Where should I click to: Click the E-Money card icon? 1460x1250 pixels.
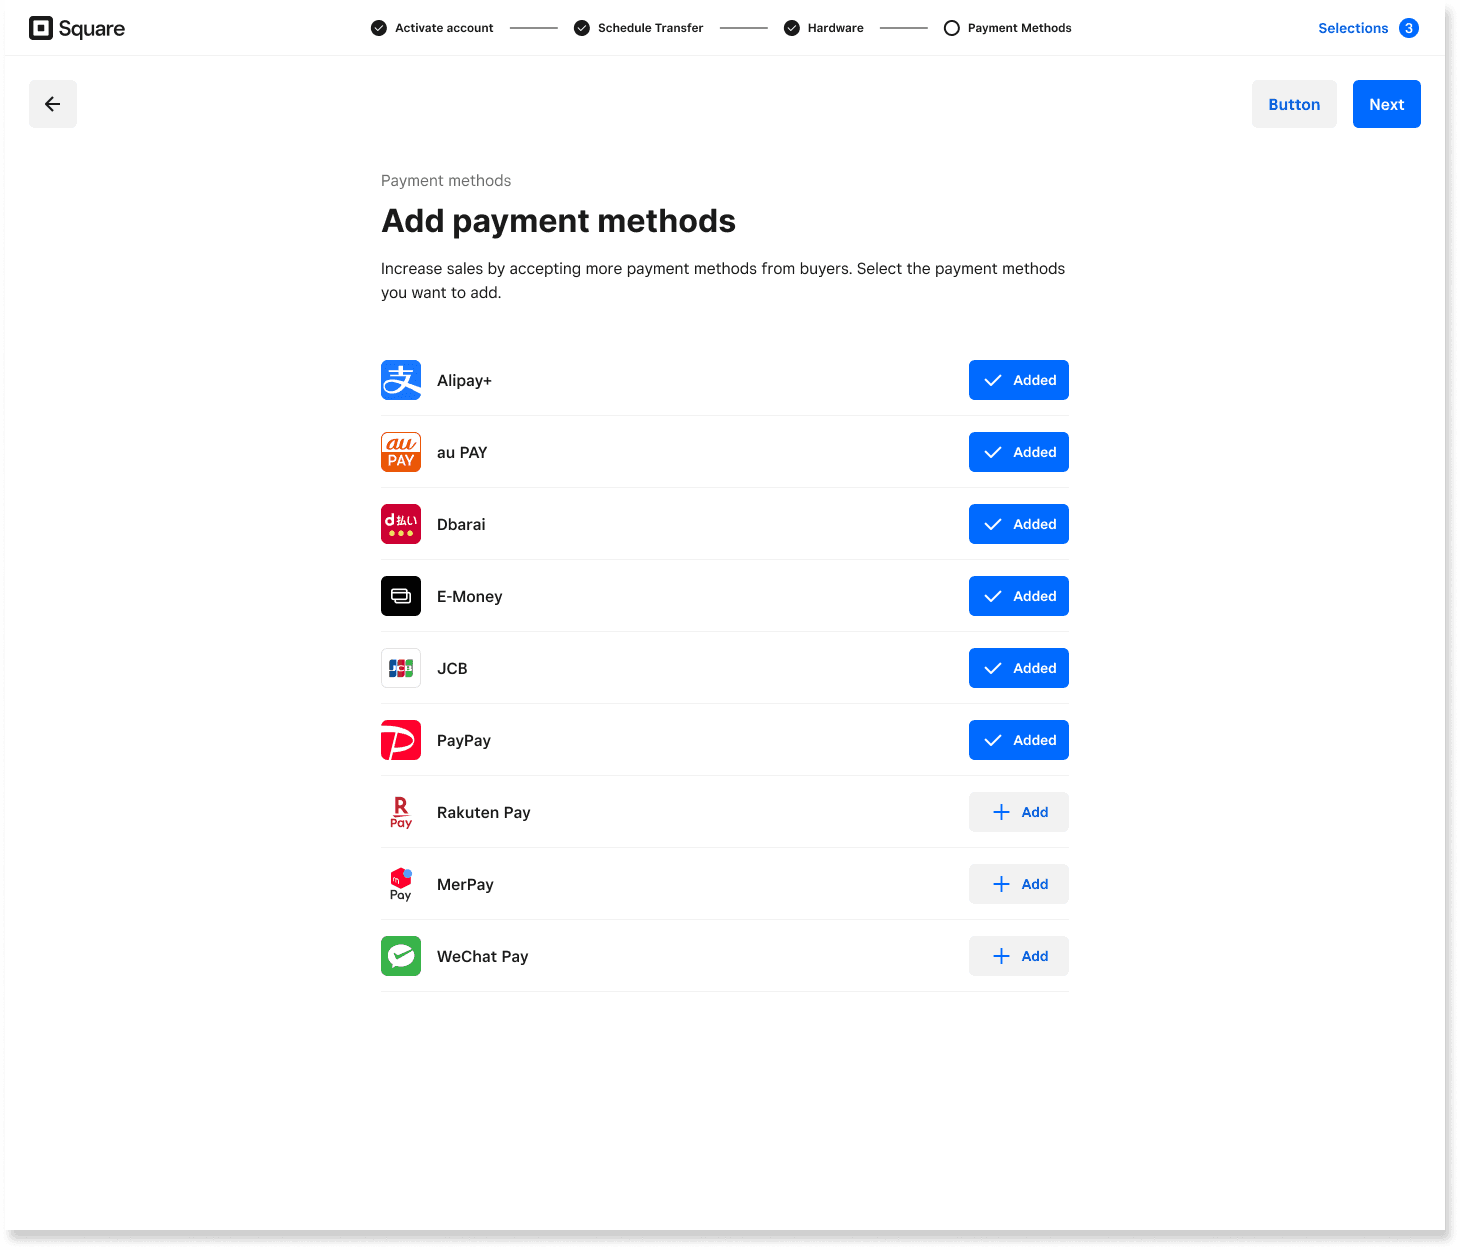coord(401,596)
